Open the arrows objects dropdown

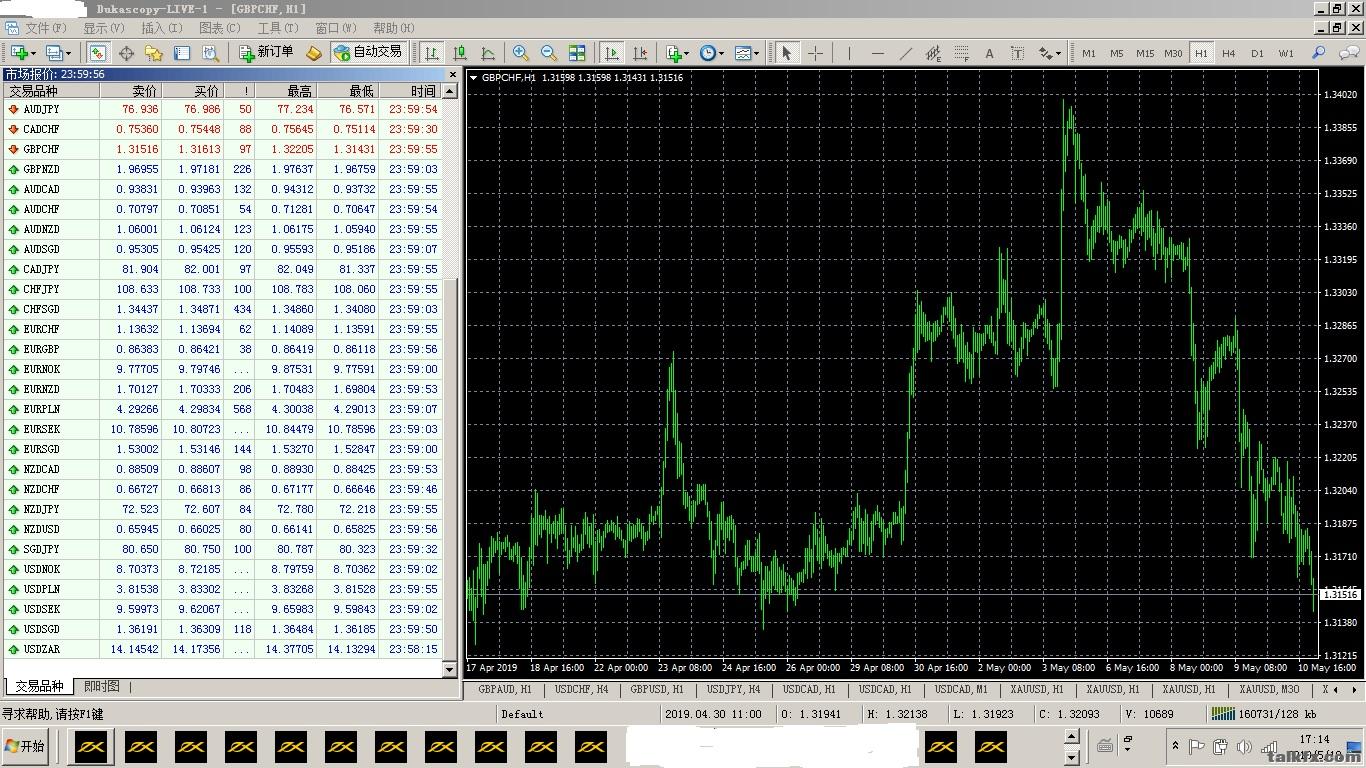(x=1058, y=53)
